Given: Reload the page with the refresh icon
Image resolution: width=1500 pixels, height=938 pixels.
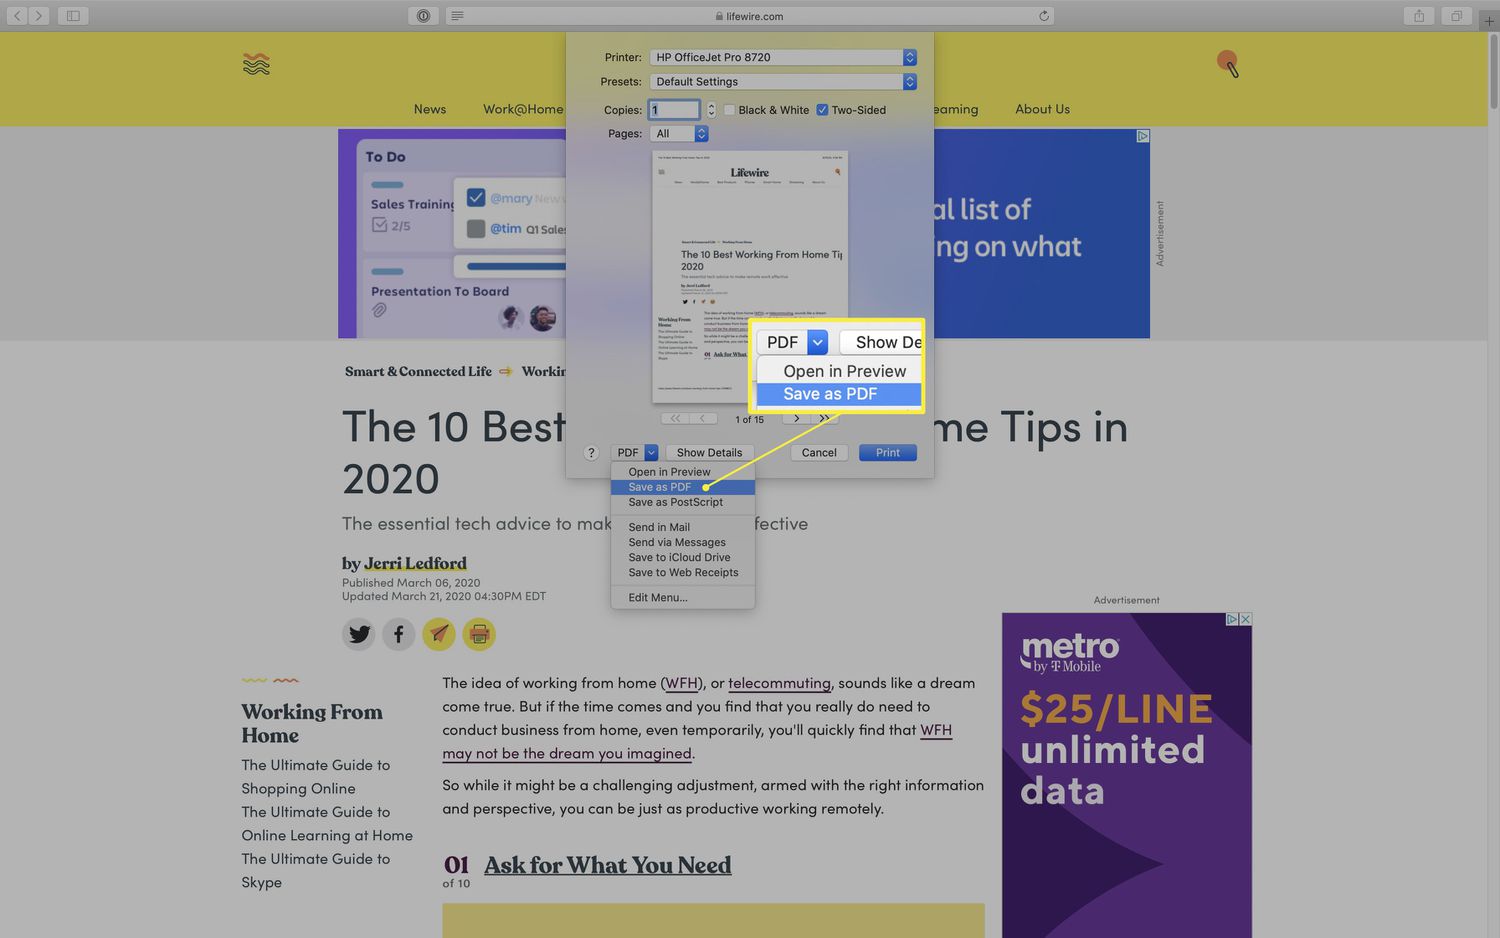Looking at the screenshot, I should [x=1044, y=16].
